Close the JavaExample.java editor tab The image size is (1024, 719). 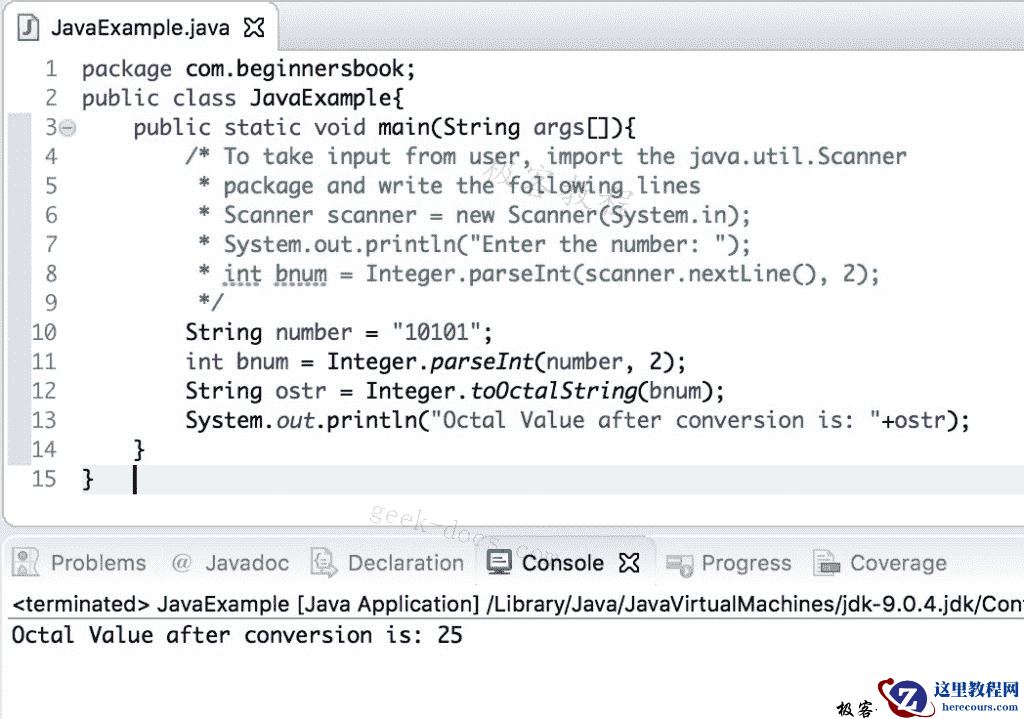(x=253, y=26)
